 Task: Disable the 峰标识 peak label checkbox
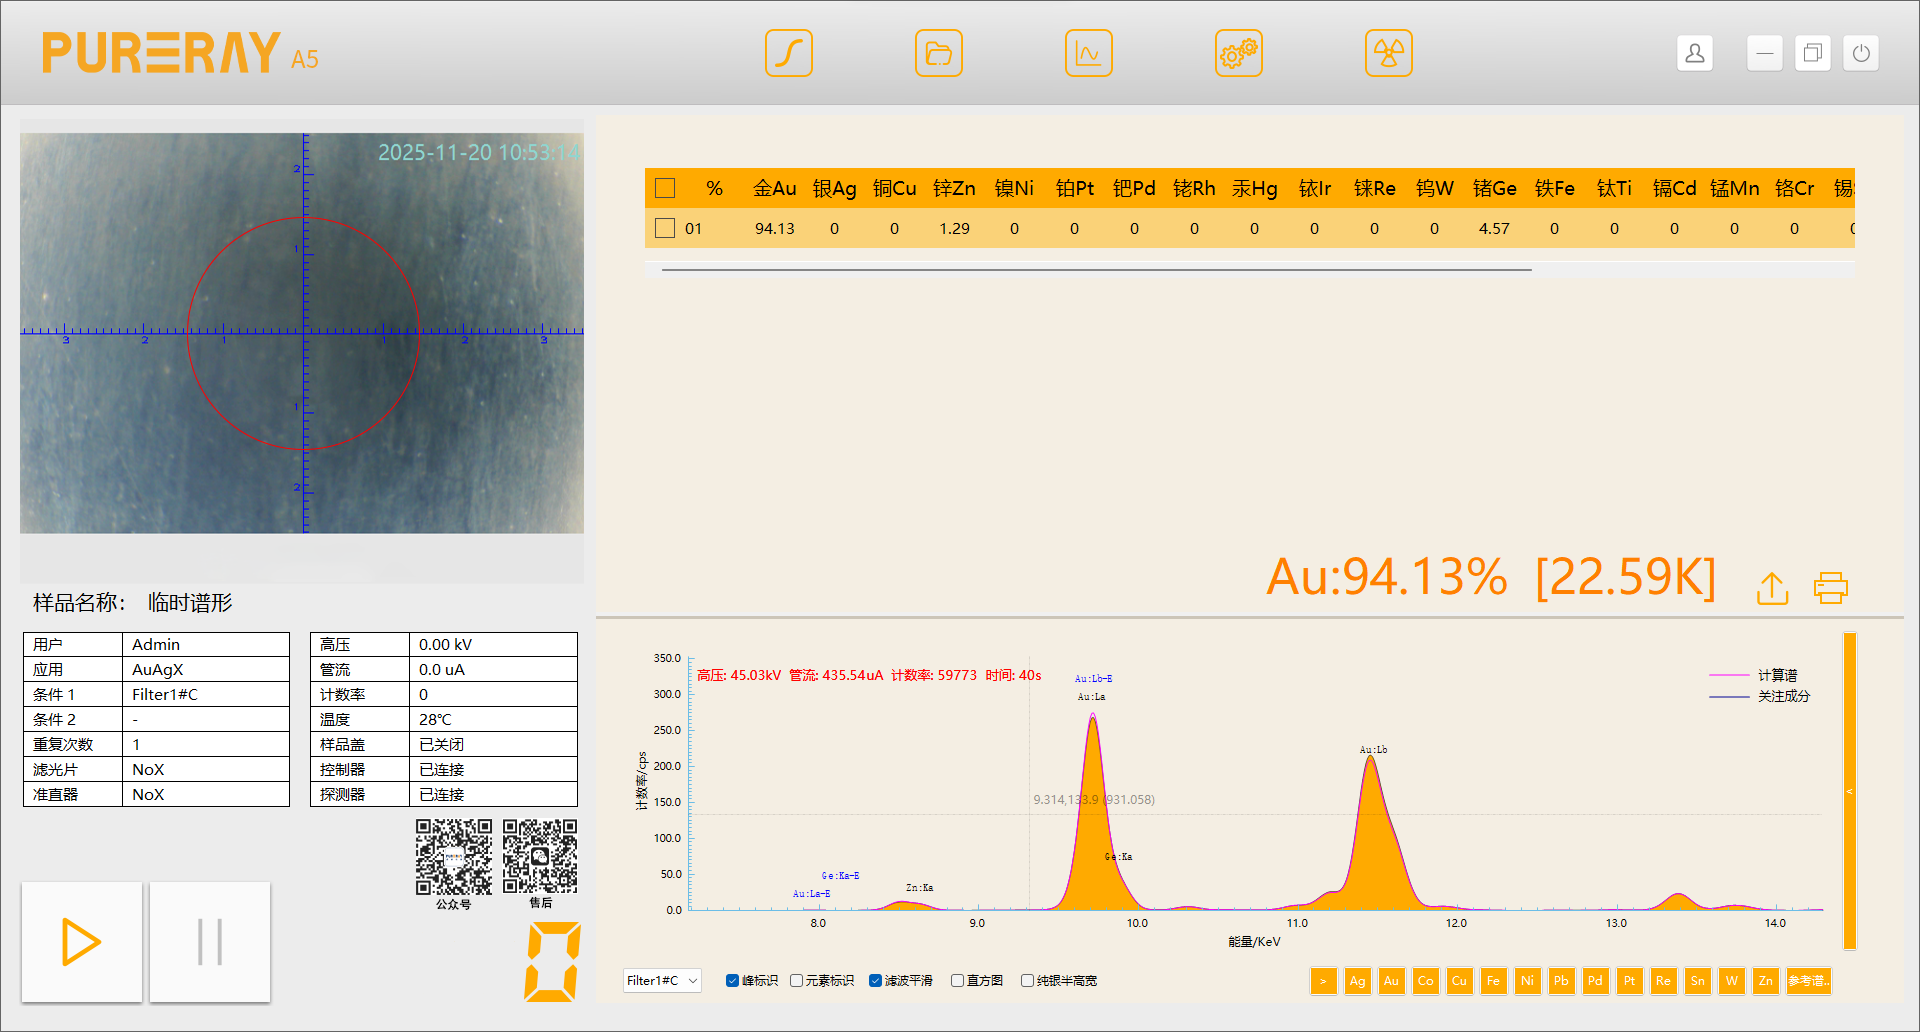click(x=732, y=981)
